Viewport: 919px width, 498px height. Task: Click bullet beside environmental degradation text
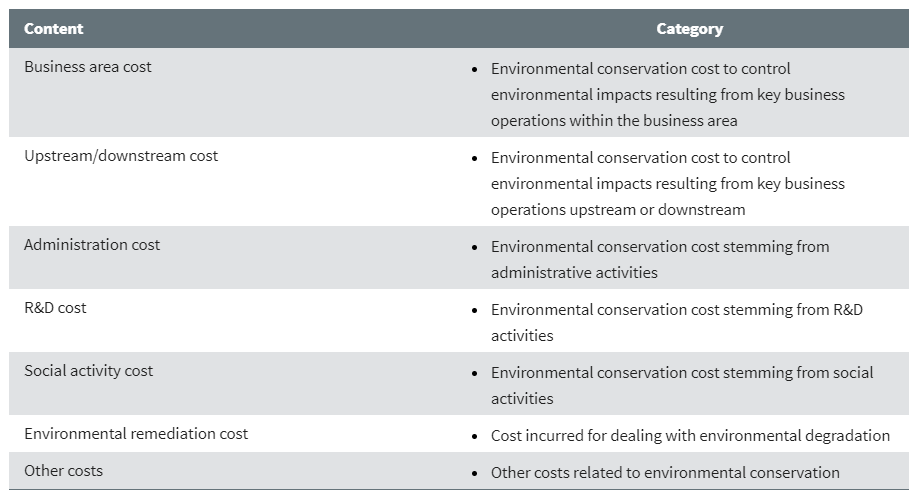coord(475,436)
